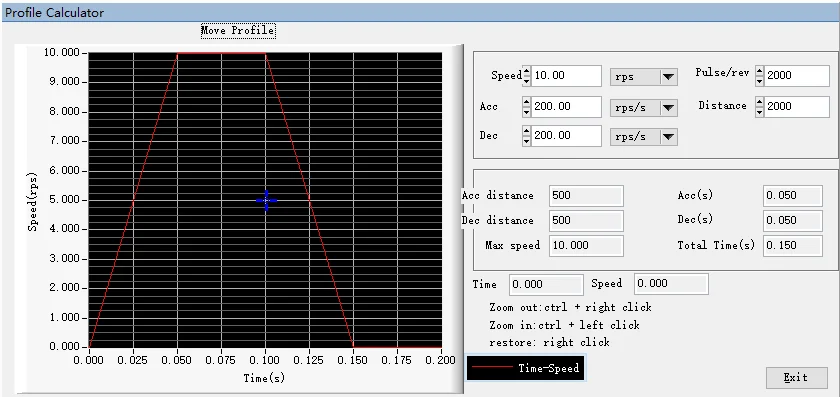Click the Dec increment arrow
840x397 pixels.
pyautogui.click(x=527, y=131)
